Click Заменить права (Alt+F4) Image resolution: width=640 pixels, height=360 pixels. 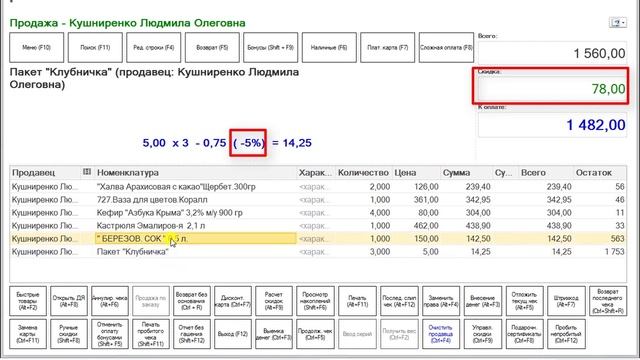tap(441, 301)
